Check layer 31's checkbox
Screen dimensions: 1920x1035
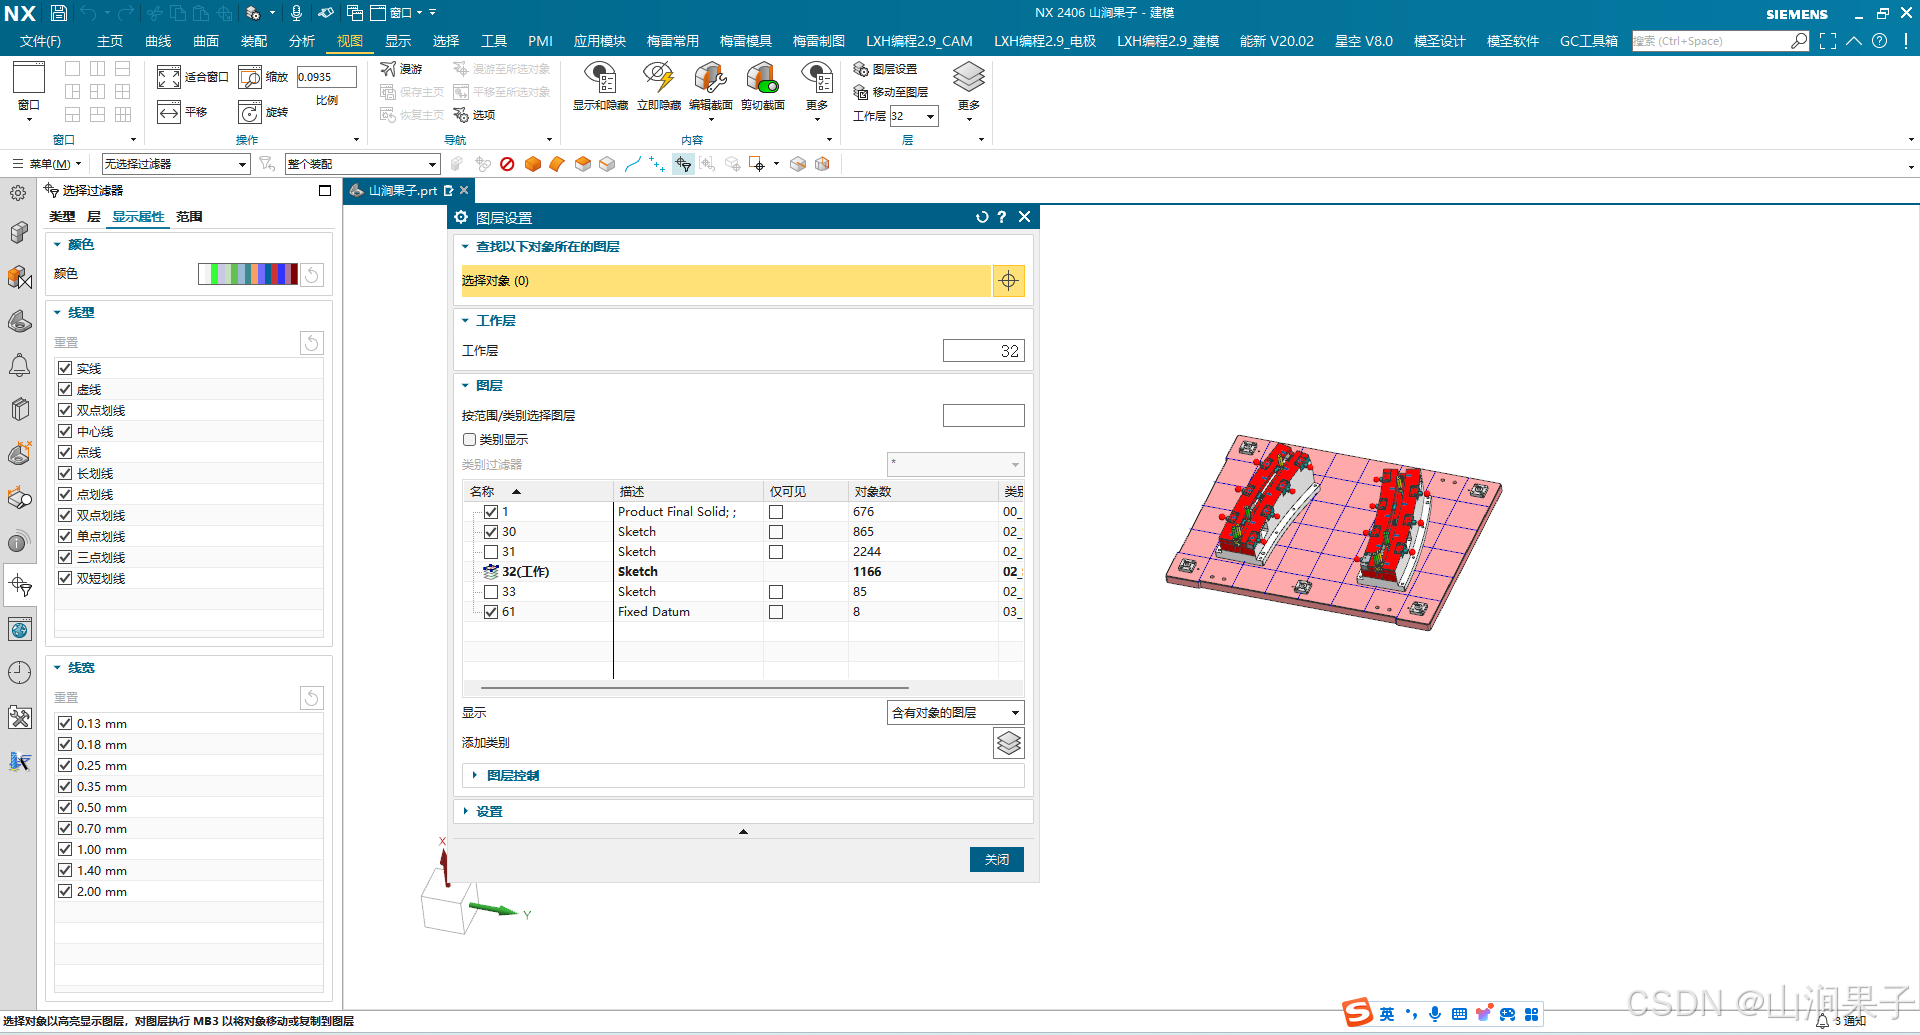coord(491,552)
